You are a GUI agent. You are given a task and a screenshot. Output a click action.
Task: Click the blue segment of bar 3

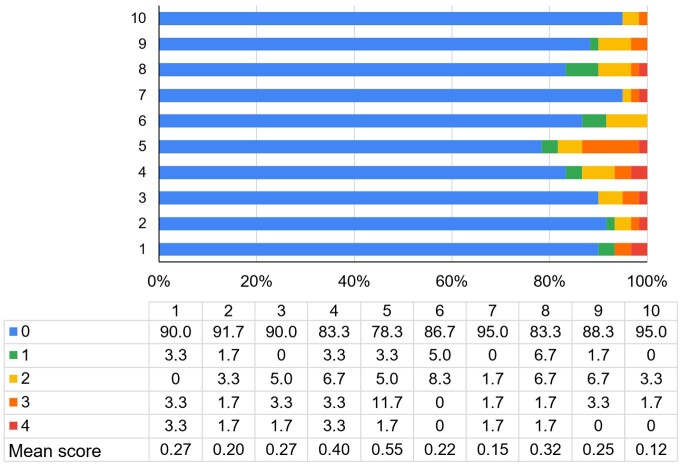coord(378,198)
